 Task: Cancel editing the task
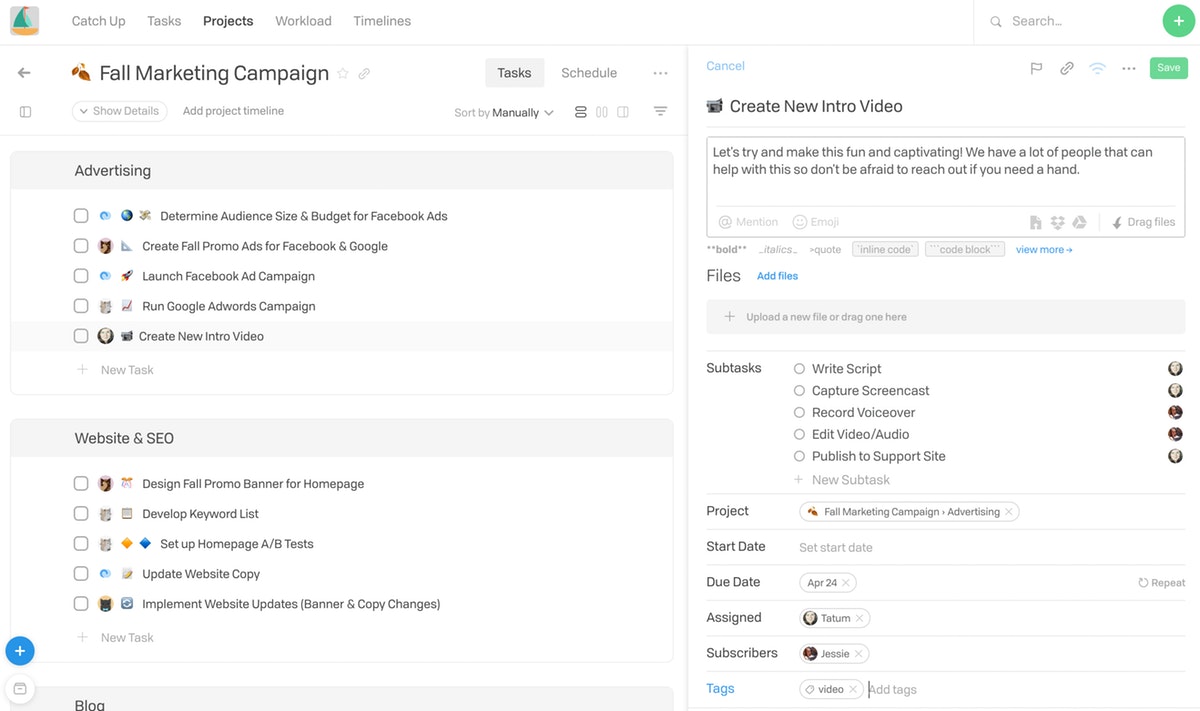pyautogui.click(x=725, y=66)
